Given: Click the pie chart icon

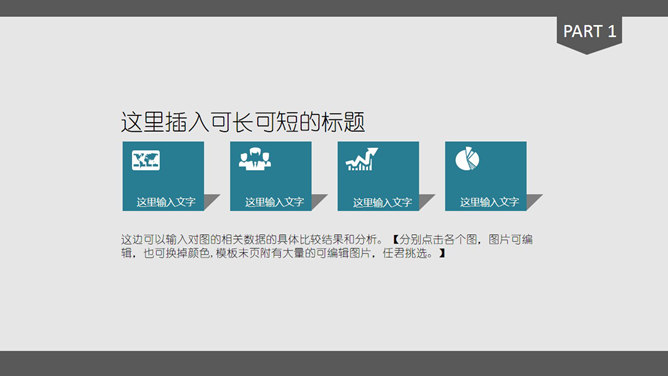Looking at the screenshot, I should pos(467,159).
